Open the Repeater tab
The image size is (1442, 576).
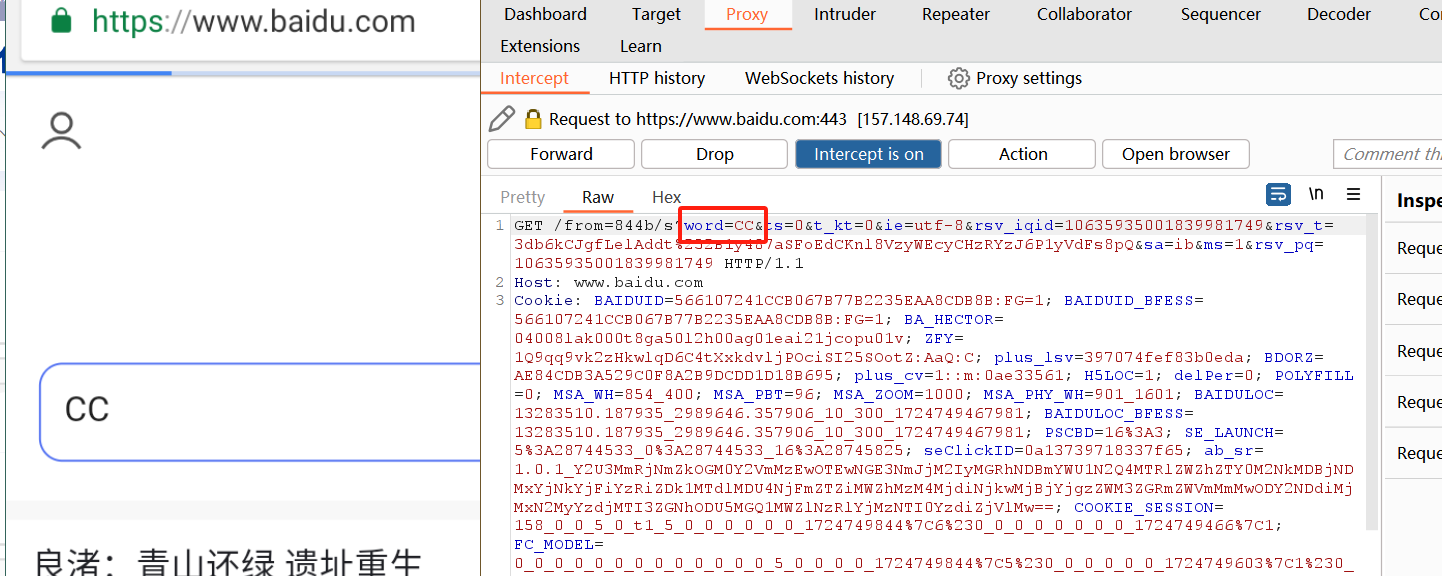(956, 14)
